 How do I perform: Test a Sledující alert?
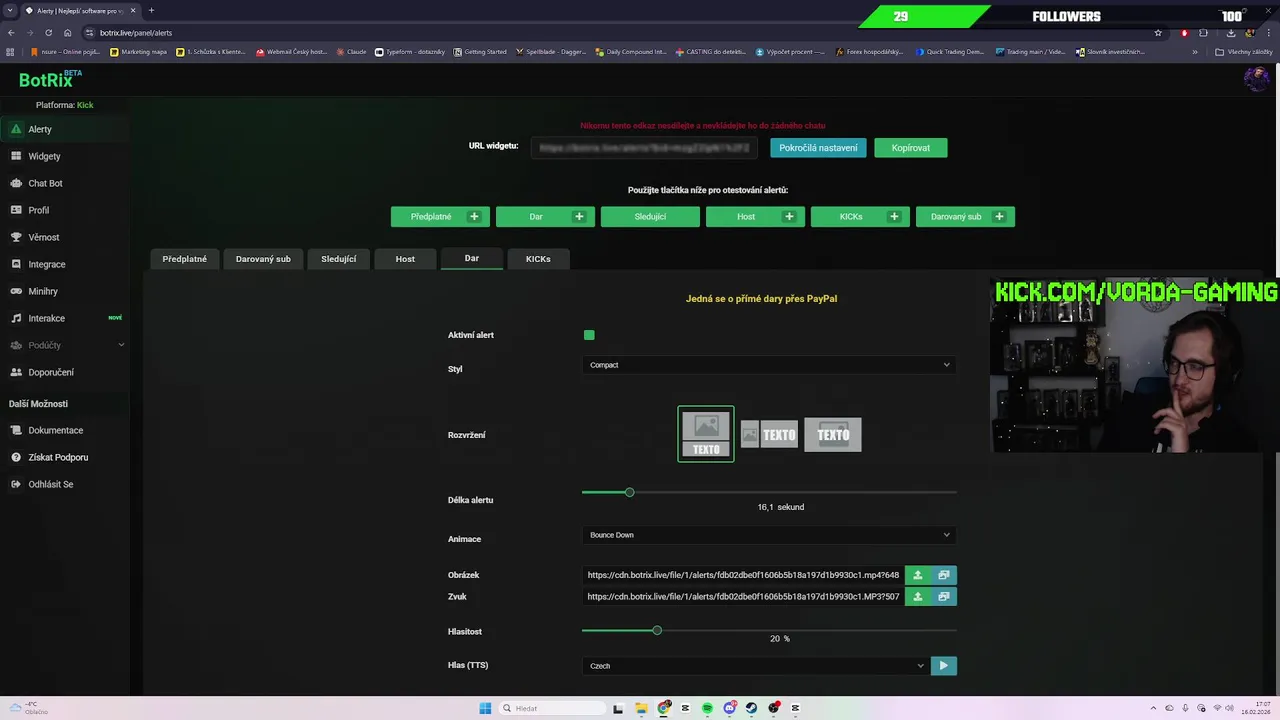(650, 216)
